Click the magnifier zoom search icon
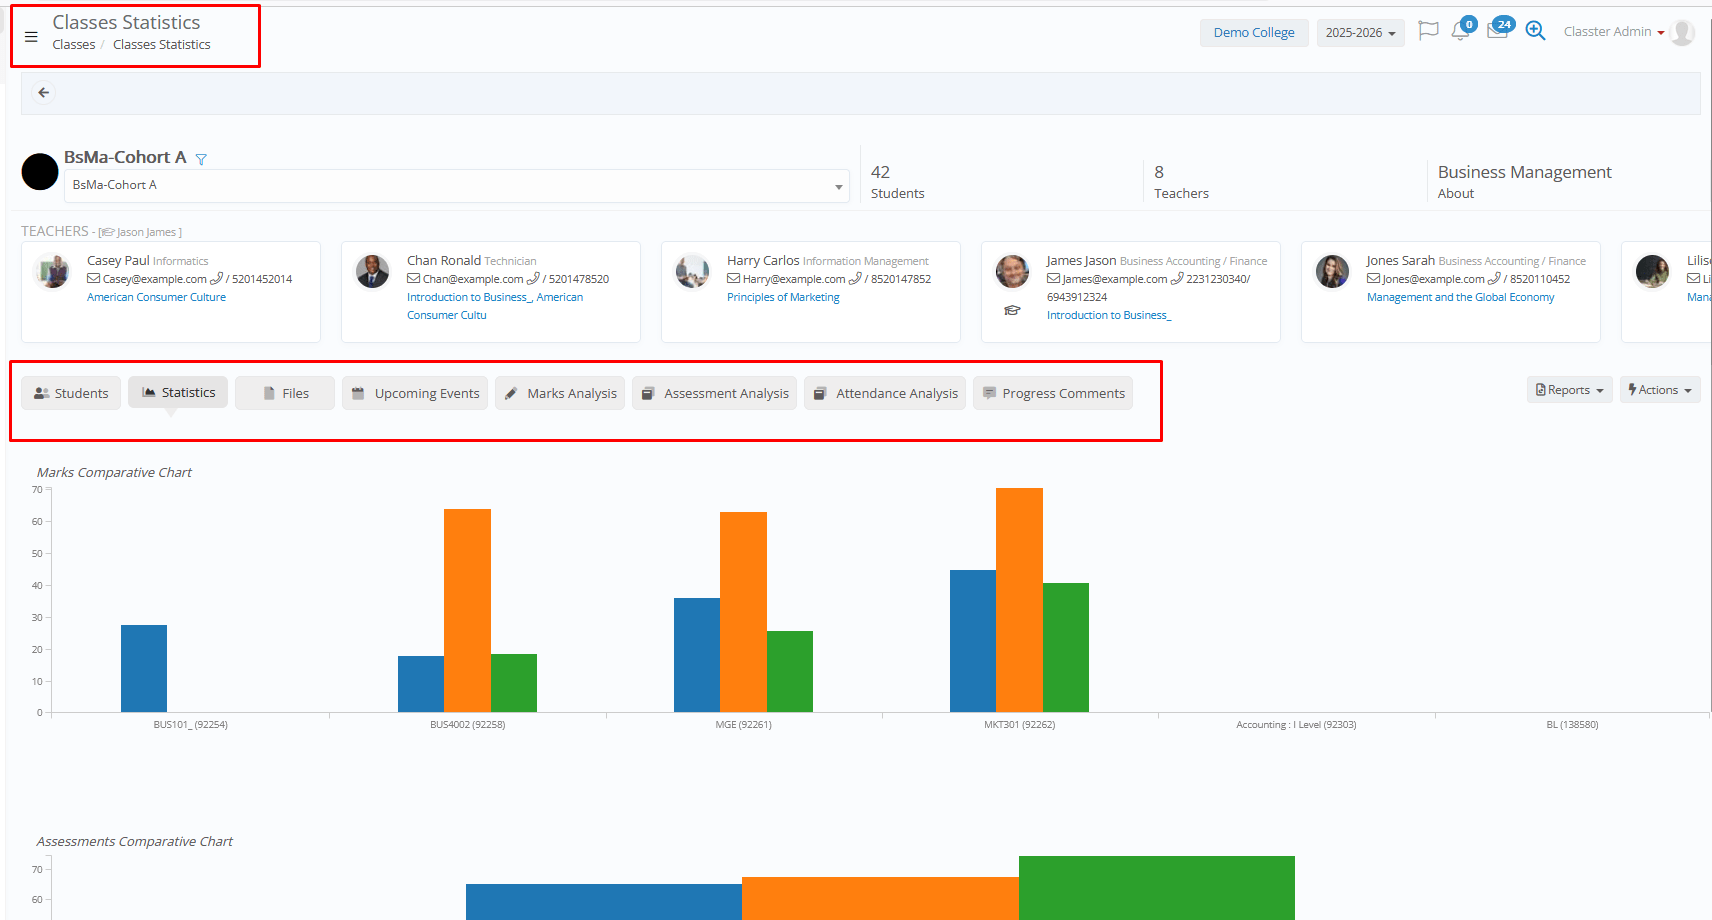This screenshot has width=1712, height=920. (x=1535, y=31)
